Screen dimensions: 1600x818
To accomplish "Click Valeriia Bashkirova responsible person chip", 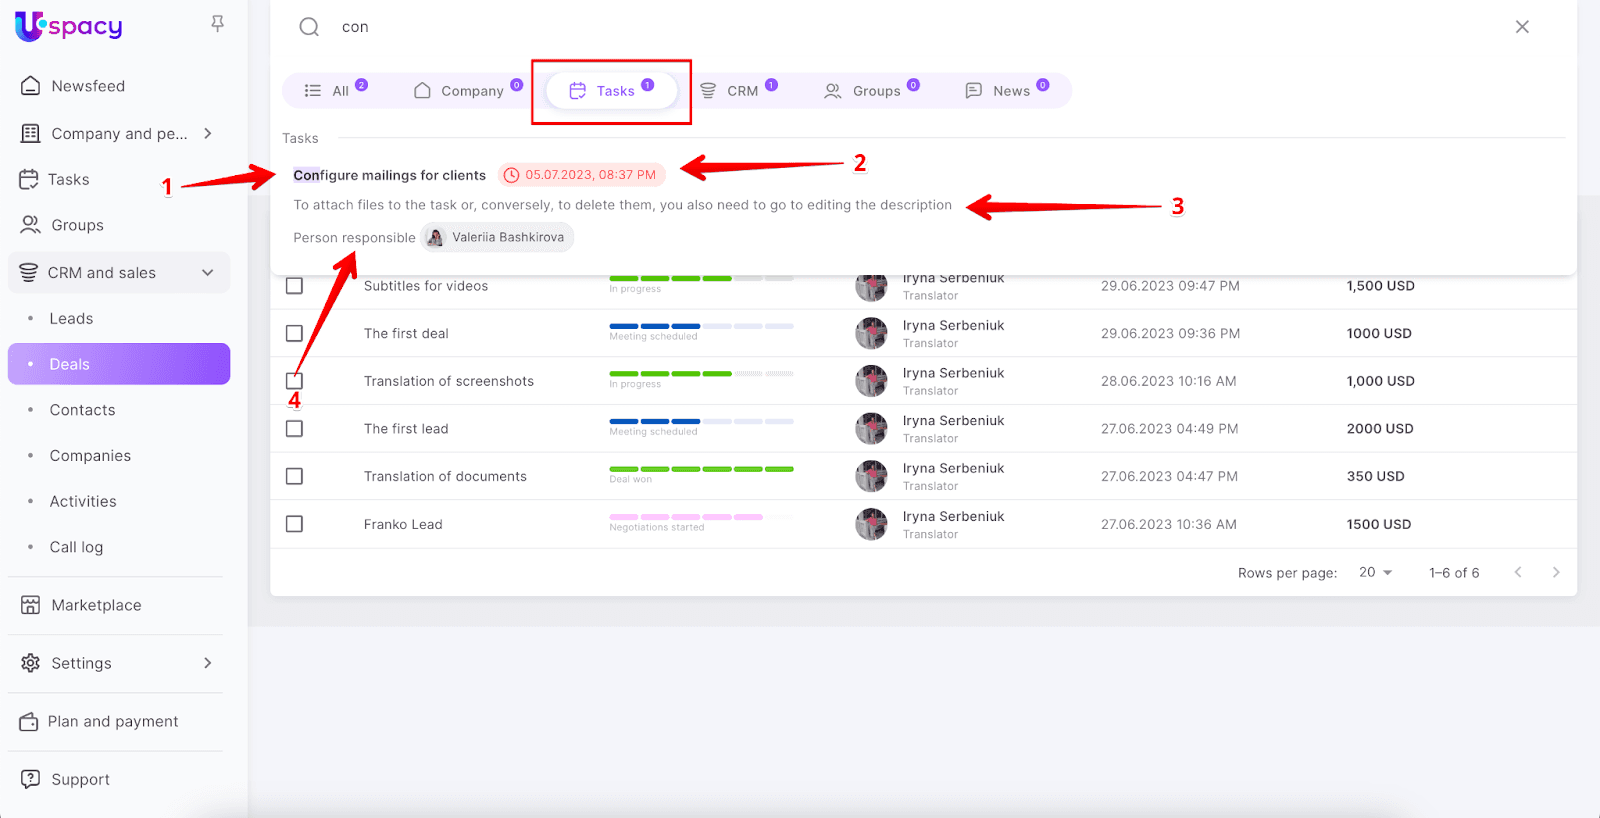I will (x=497, y=237).
